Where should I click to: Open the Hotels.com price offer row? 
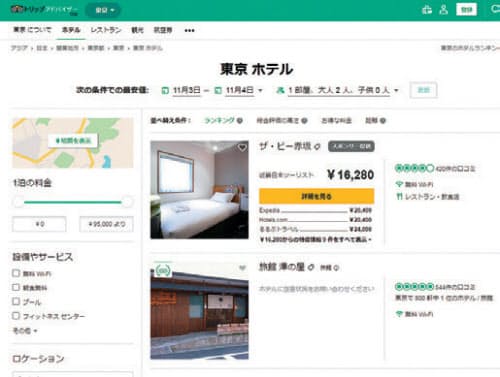pyautogui.click(x=315, y=220)
